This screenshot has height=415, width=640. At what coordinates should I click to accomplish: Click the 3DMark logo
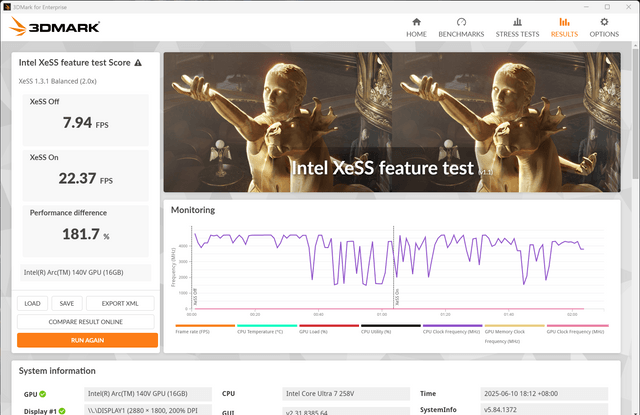point(54,27)
